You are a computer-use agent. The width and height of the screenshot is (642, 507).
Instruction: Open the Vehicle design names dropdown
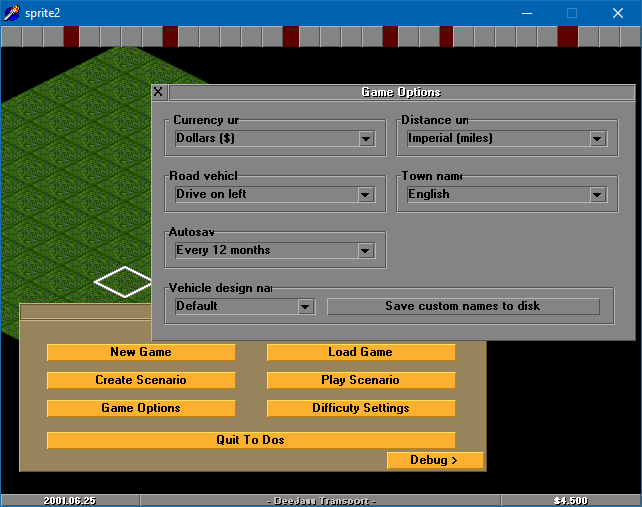306,307
